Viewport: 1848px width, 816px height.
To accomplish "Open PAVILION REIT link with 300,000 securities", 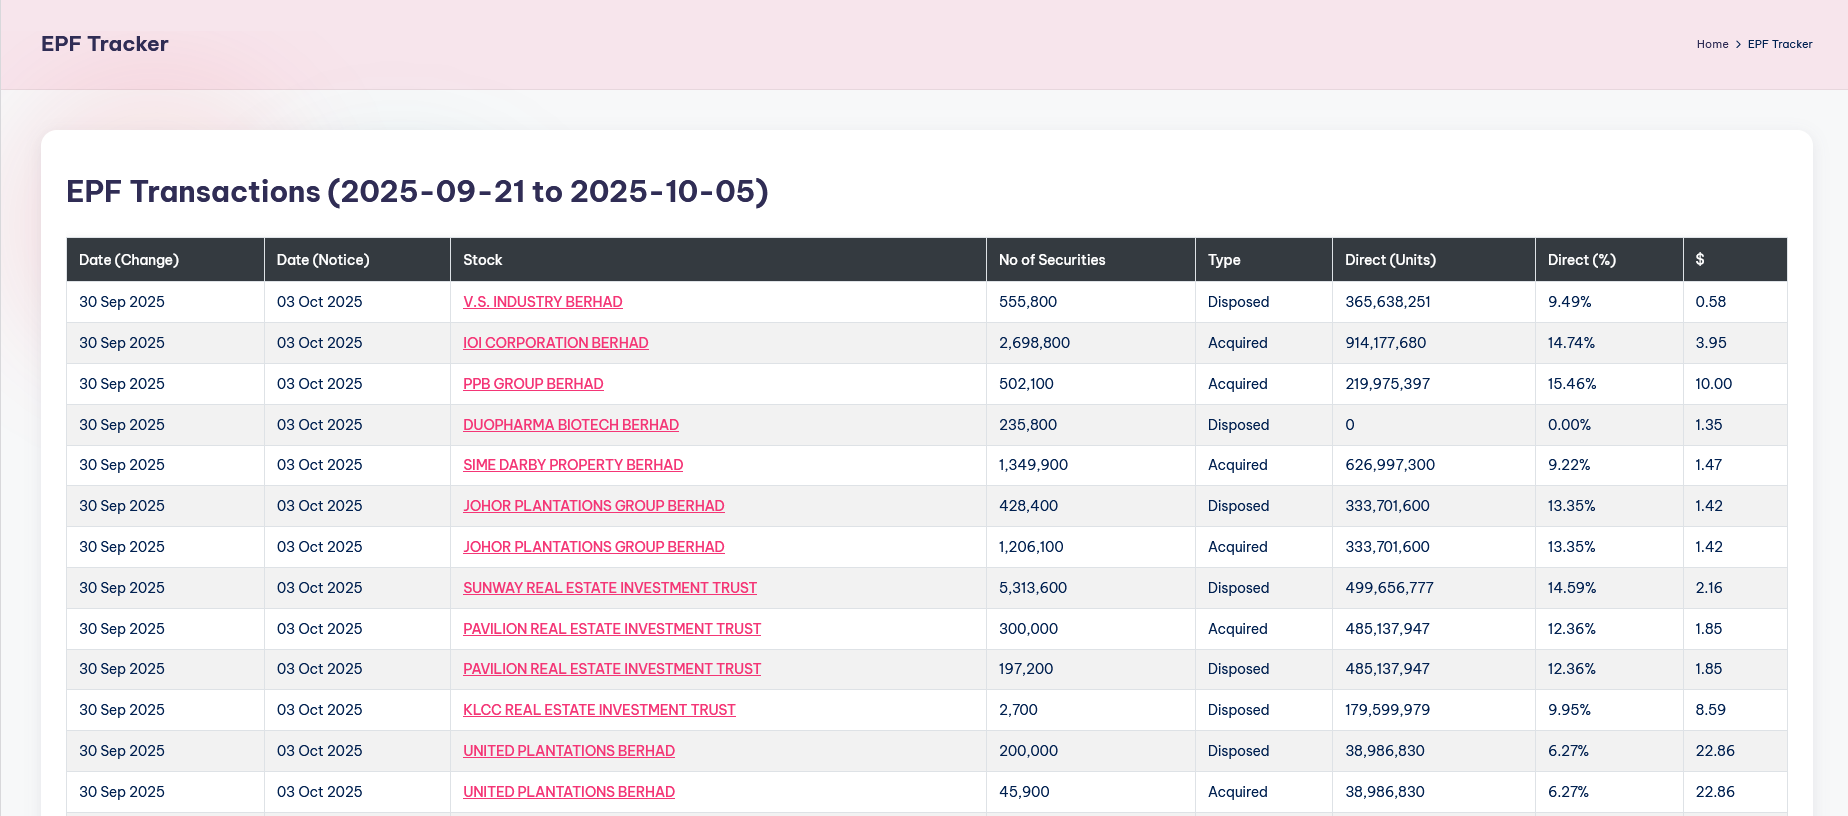I will [611, 629].
